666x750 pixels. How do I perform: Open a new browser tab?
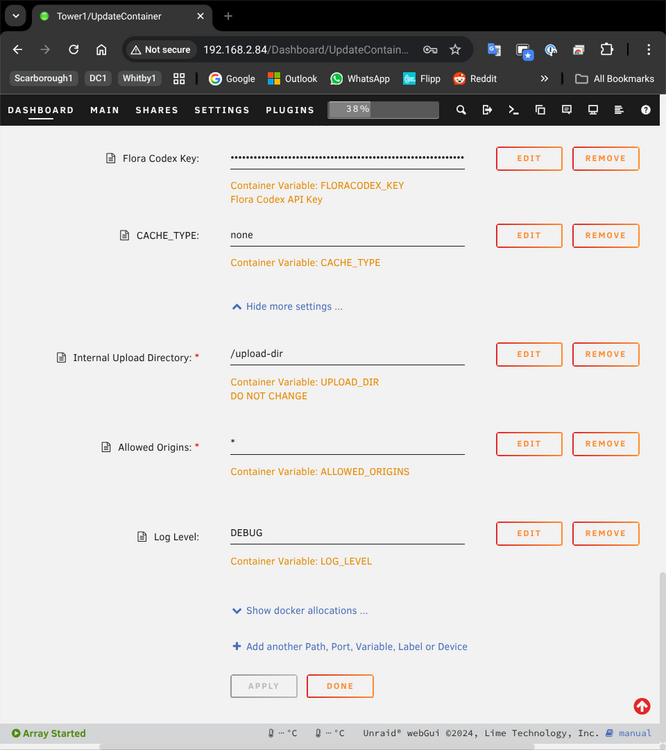tap(228, 16)
